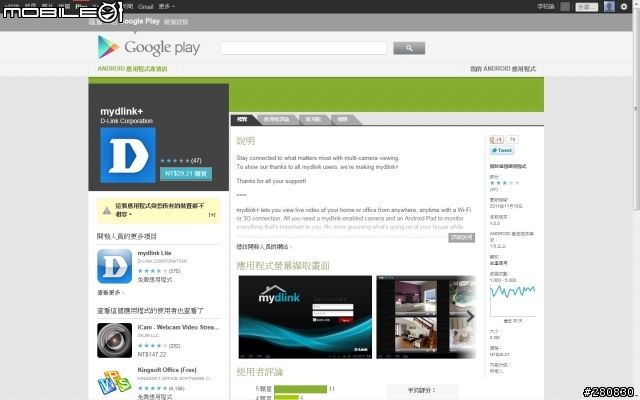Screen dimensions: 640x400
Task: Click the 應用程式螢幕擷取畫面 heading
Action: tap(283, 266)
